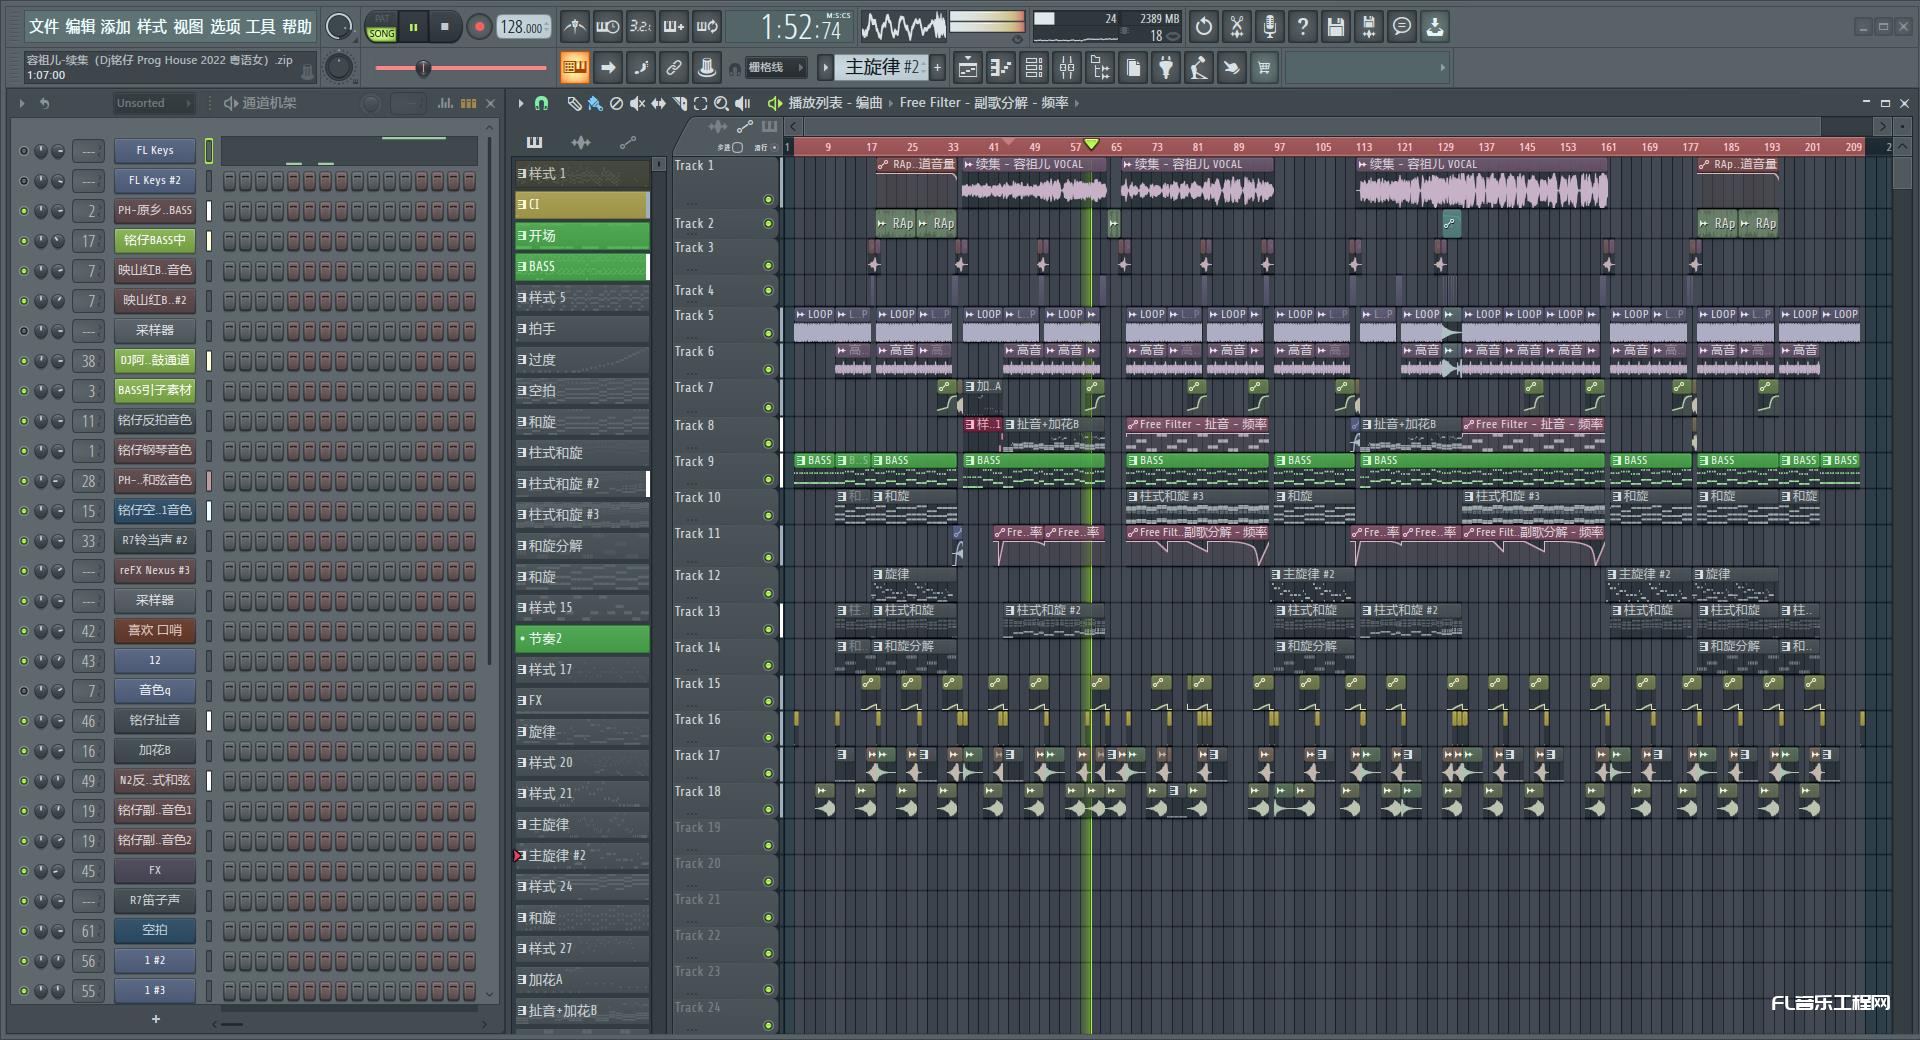Screen dimensions: 1920x1040
Task: Add a new channel with plus button
Action: click(x=156, y=1019)
